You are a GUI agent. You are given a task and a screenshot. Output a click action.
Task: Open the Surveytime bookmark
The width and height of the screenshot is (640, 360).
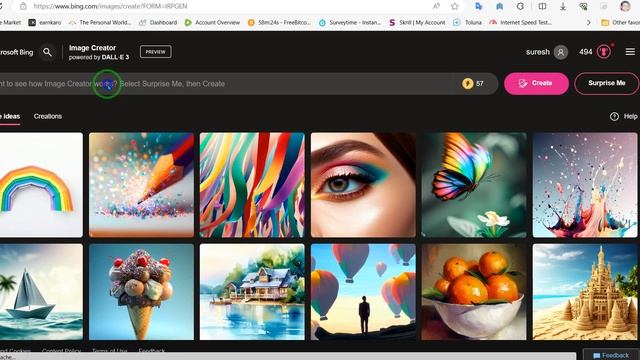(350, 22)
